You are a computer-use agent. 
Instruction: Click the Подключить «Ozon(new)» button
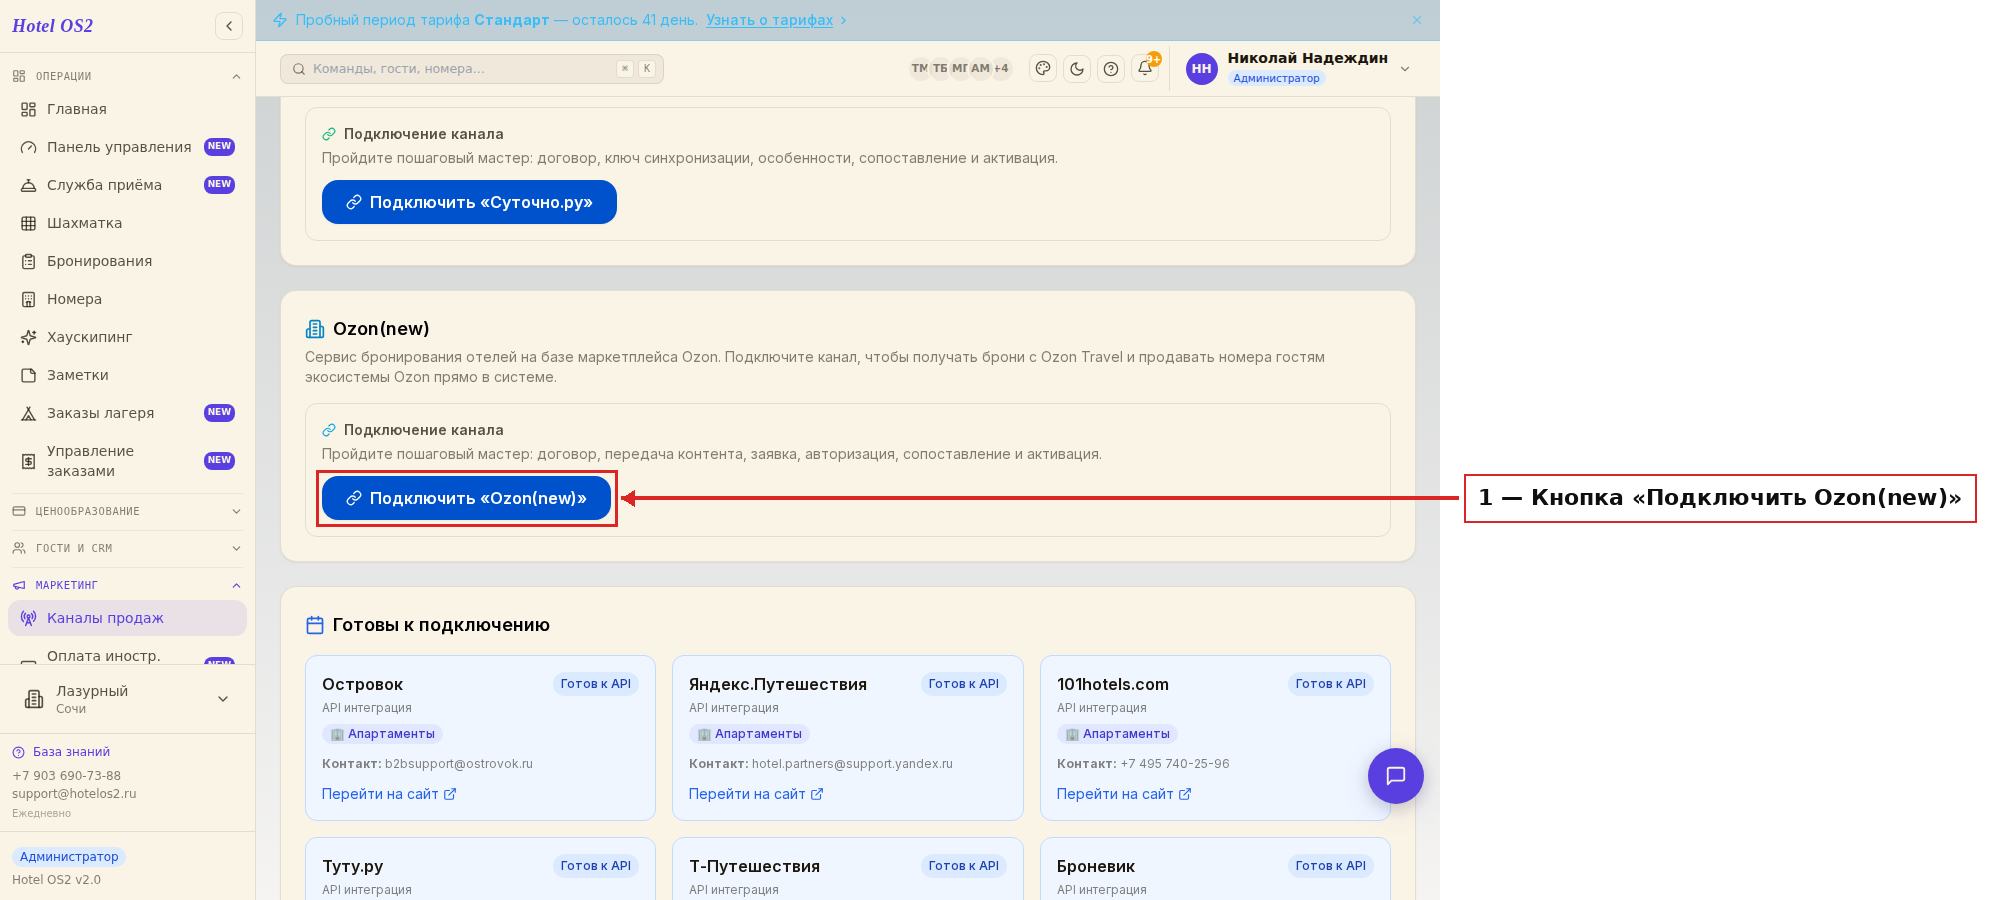coord(466,498)
